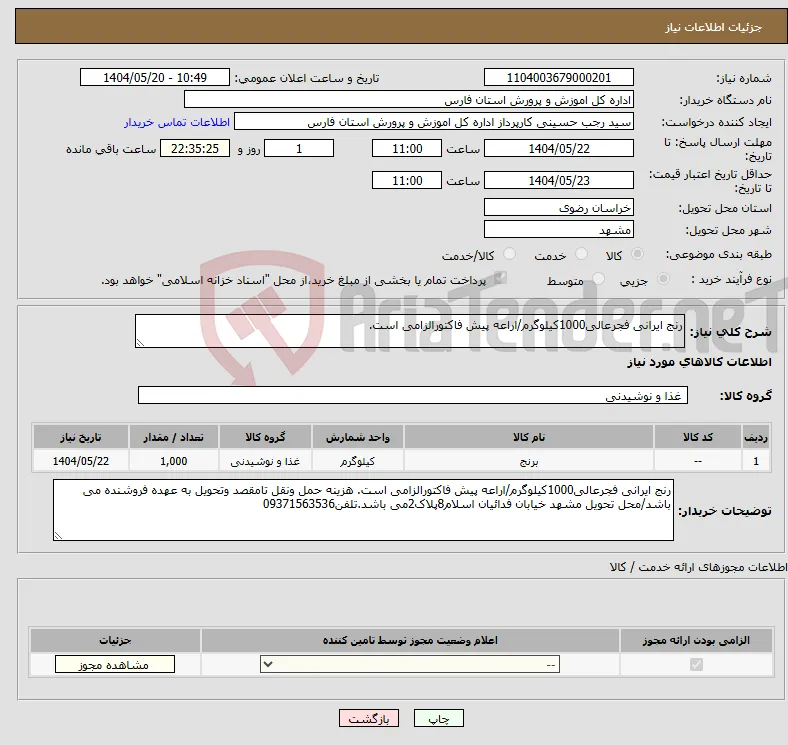This screenshot has height=745, width=788.
Task: Click the delivery province field خراسان رضوی
Action: coord(558,208)
